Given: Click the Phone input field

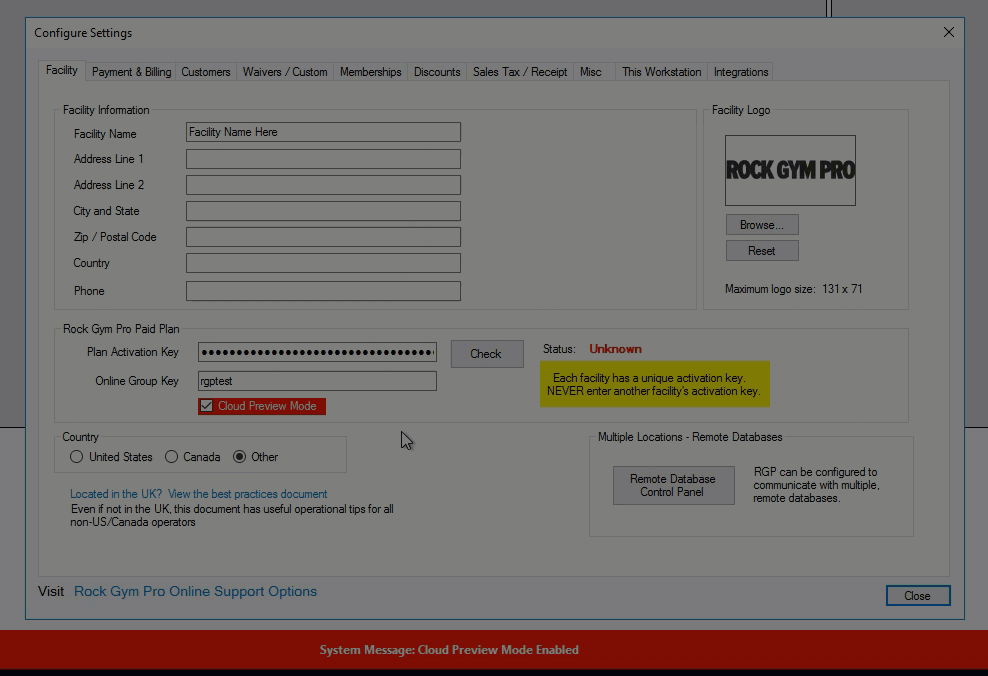Looking at the screenshot, I should 323,291.
